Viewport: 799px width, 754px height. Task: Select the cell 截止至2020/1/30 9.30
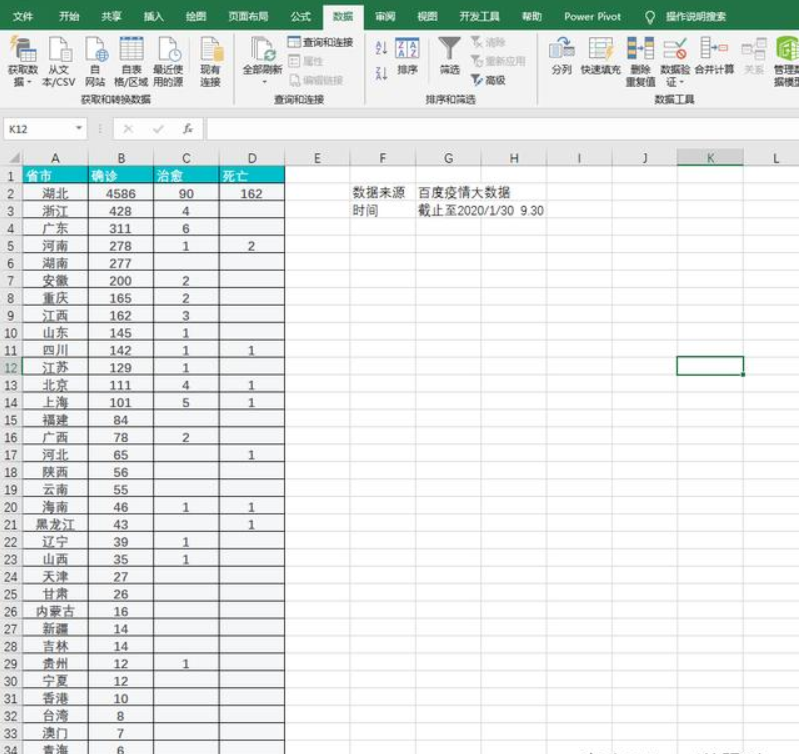click(448, 210)
